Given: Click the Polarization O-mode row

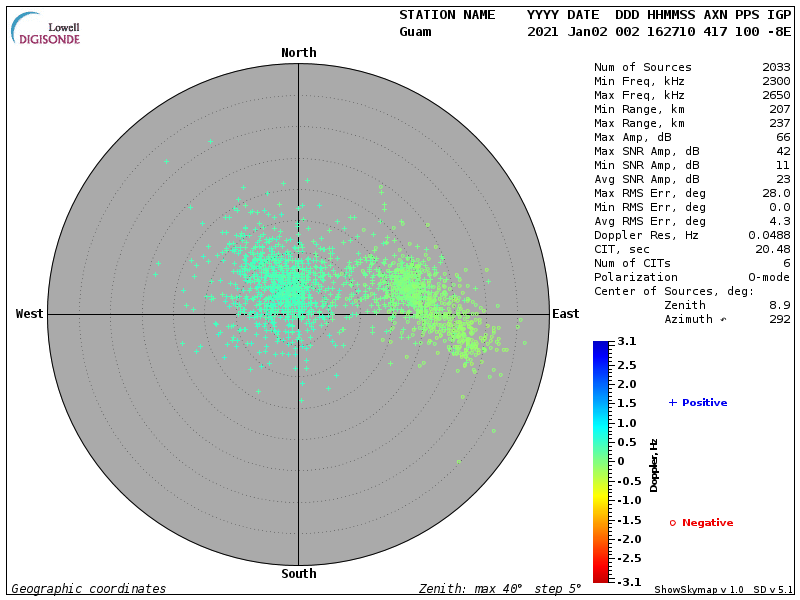Looking at the screenshot, I should coord(692,277).
